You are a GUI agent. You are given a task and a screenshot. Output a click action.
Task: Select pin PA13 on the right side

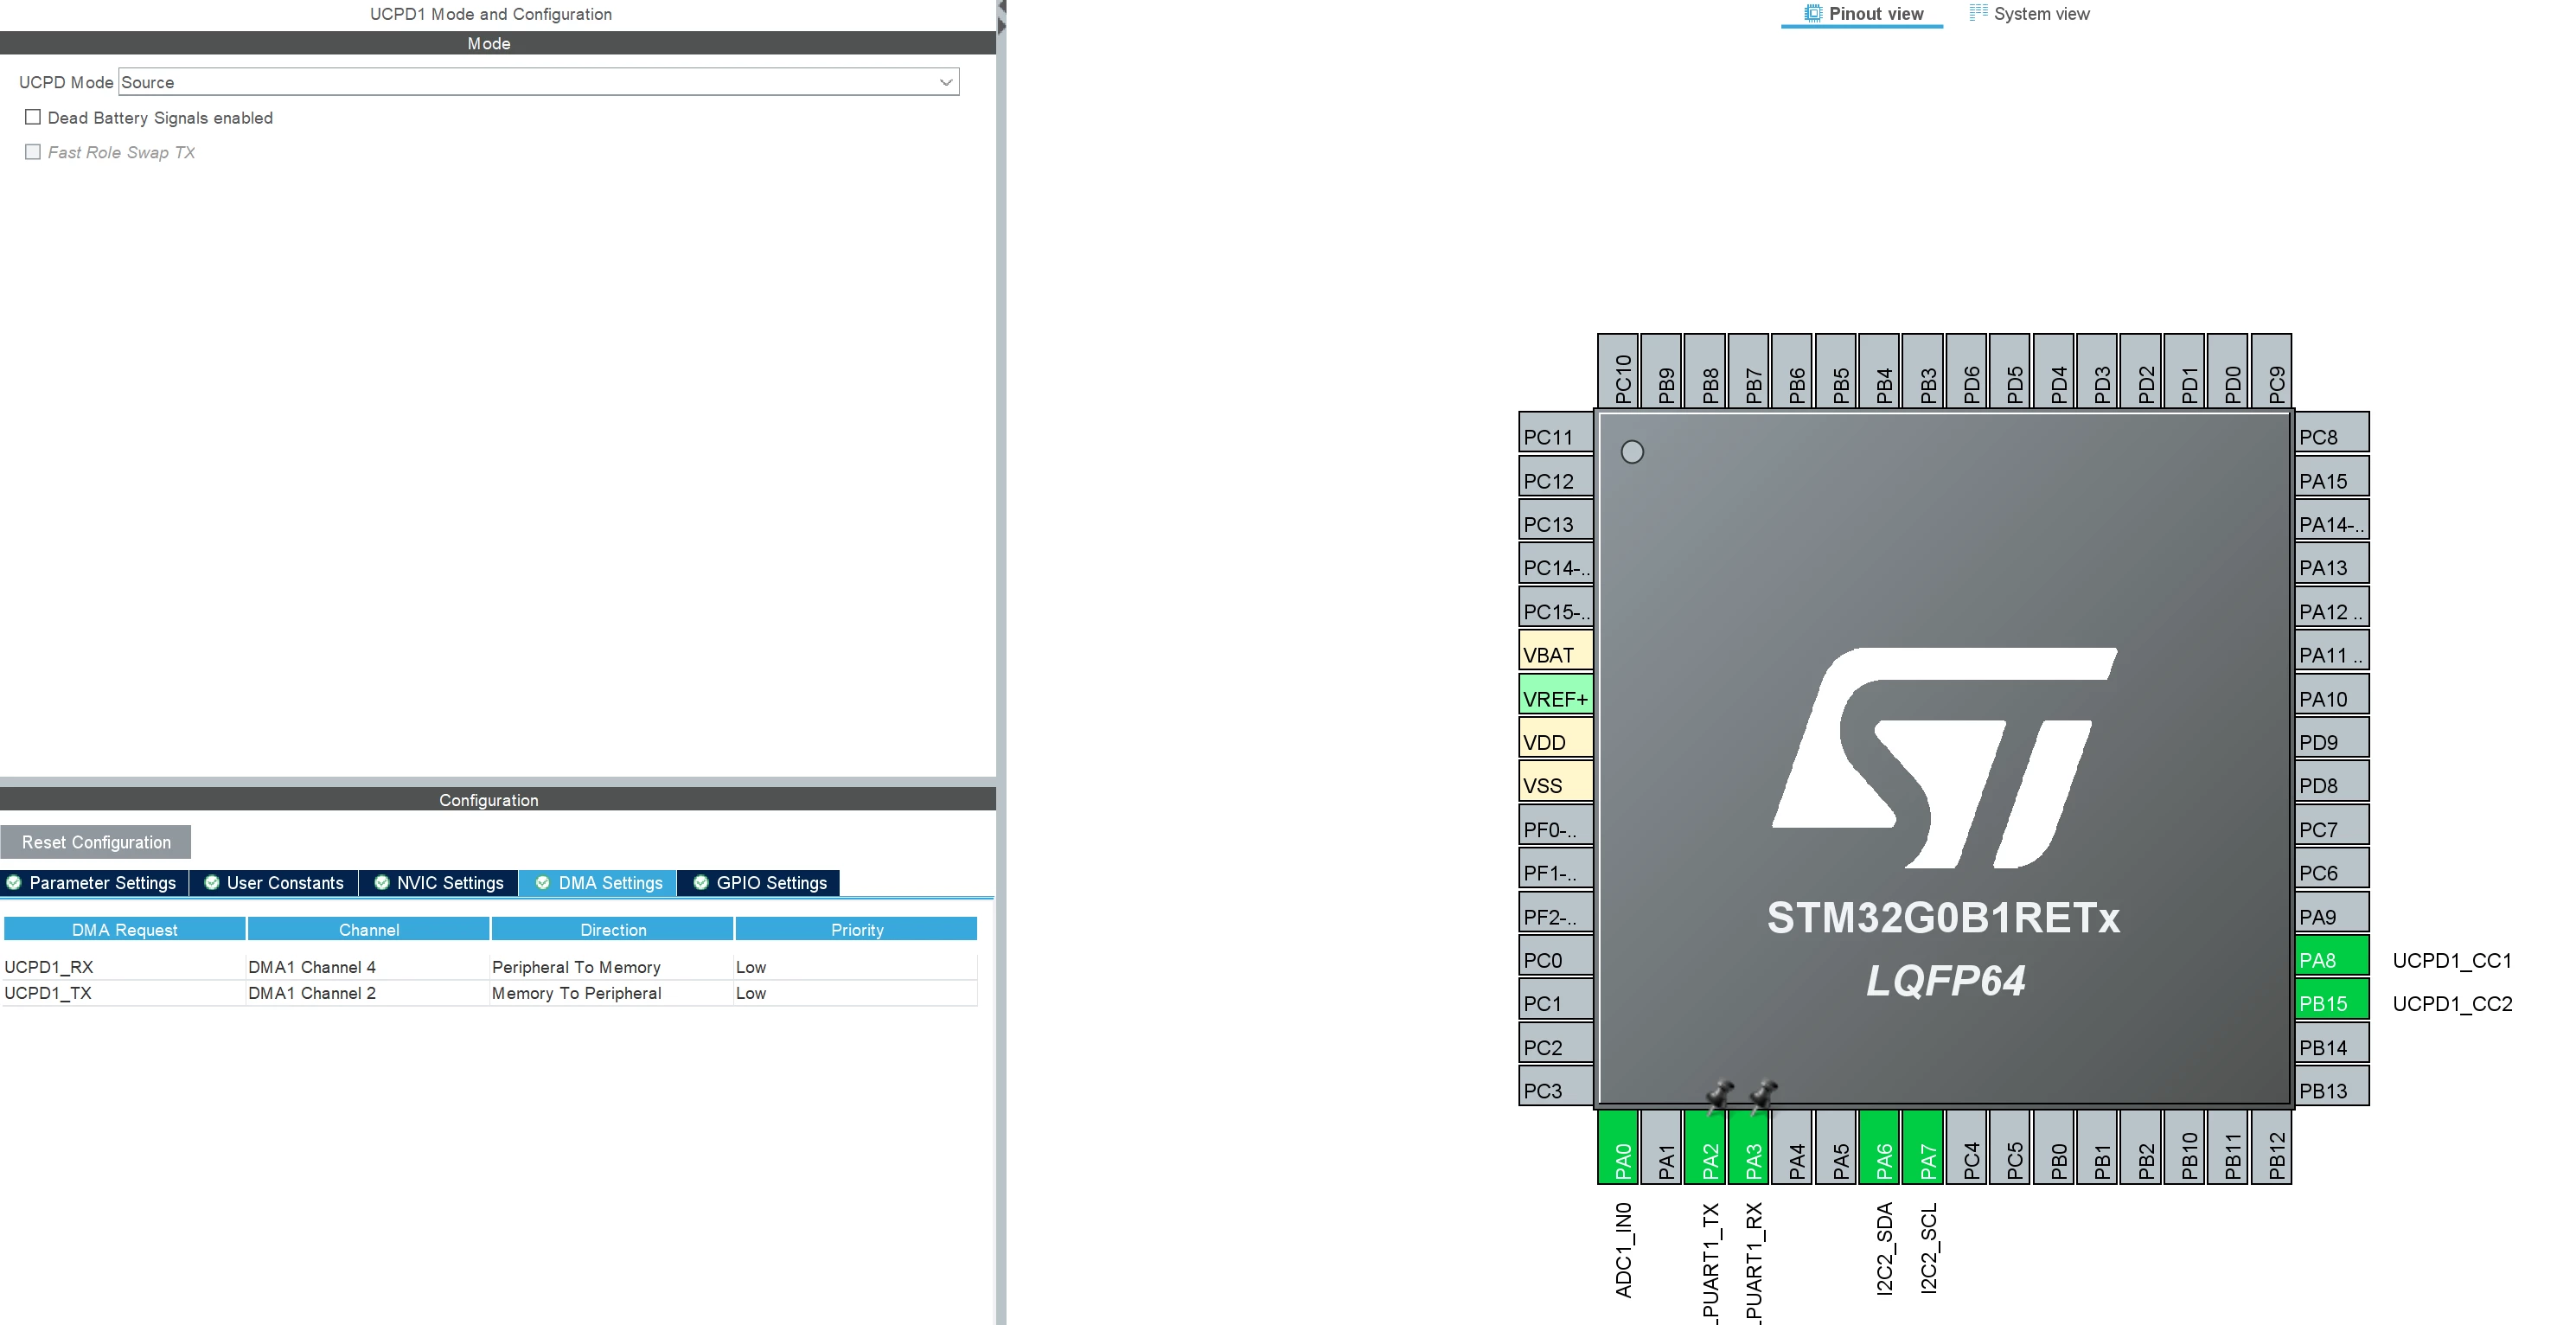tap(2332, 564)
